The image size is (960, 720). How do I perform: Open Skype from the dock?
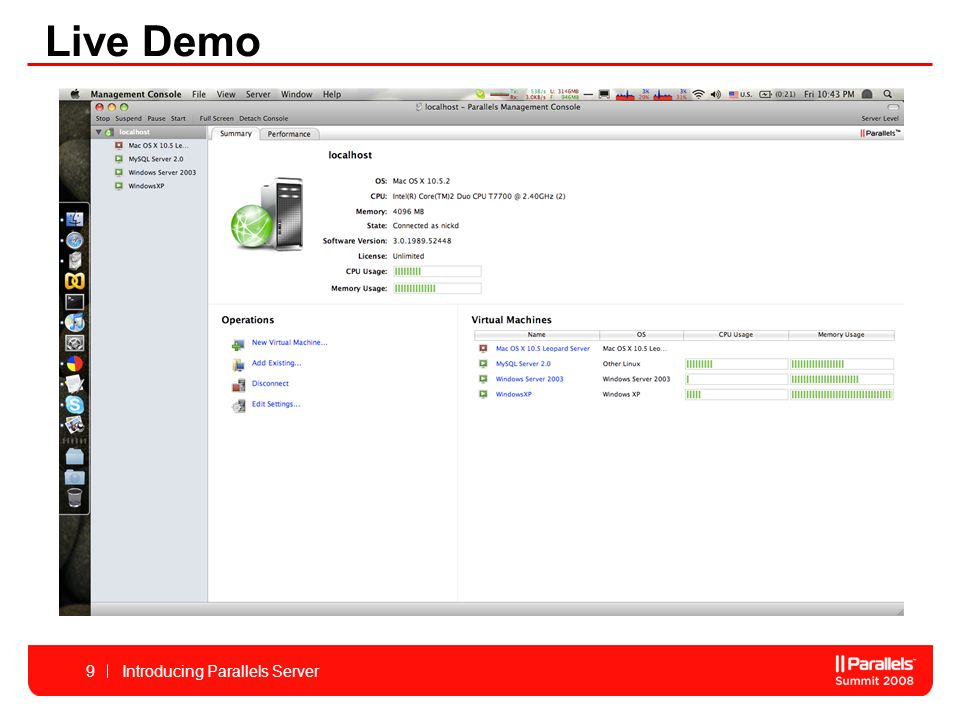pos(75,405)
